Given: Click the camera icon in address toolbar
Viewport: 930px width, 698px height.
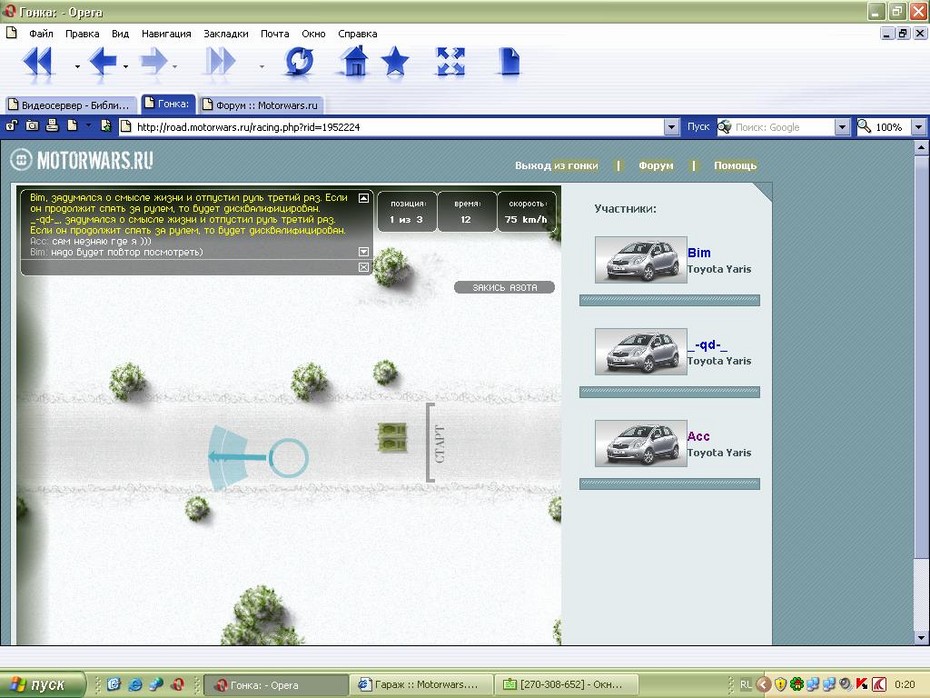Looking at the screenshot, I should point(32,126).
